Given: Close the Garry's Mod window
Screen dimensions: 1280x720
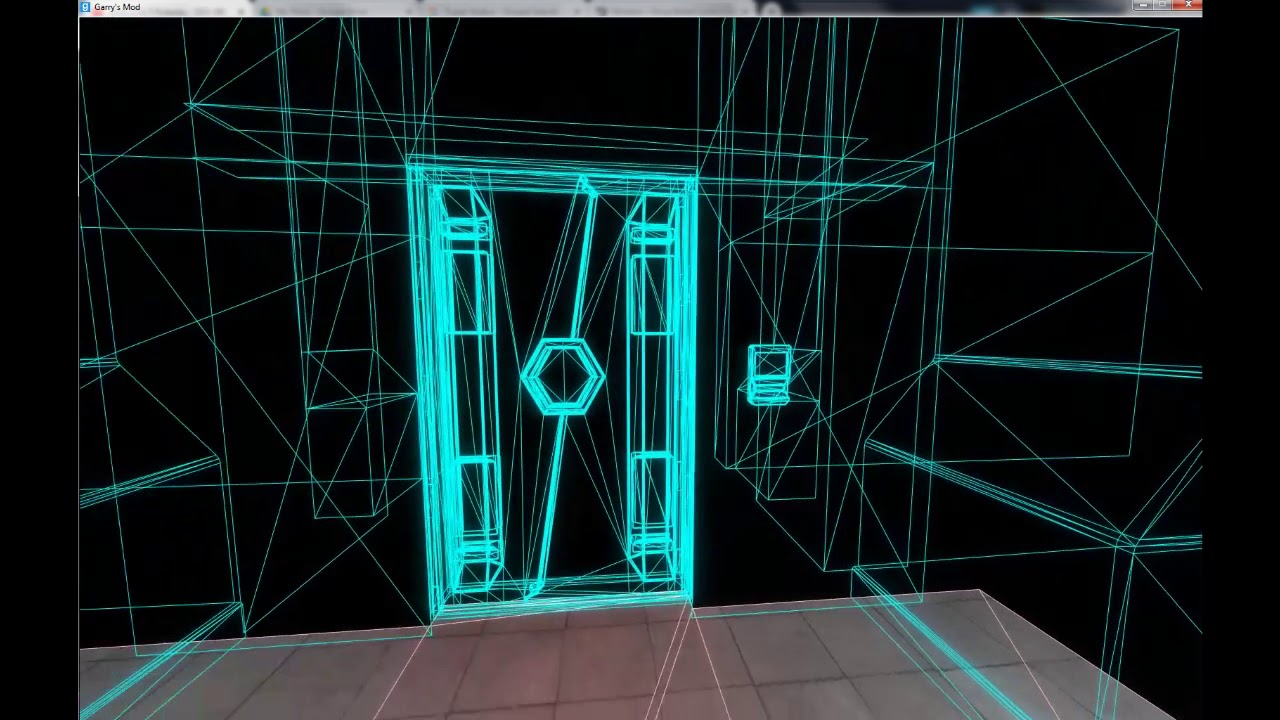Looking at the screenshot, I should tap(1188, 6).
